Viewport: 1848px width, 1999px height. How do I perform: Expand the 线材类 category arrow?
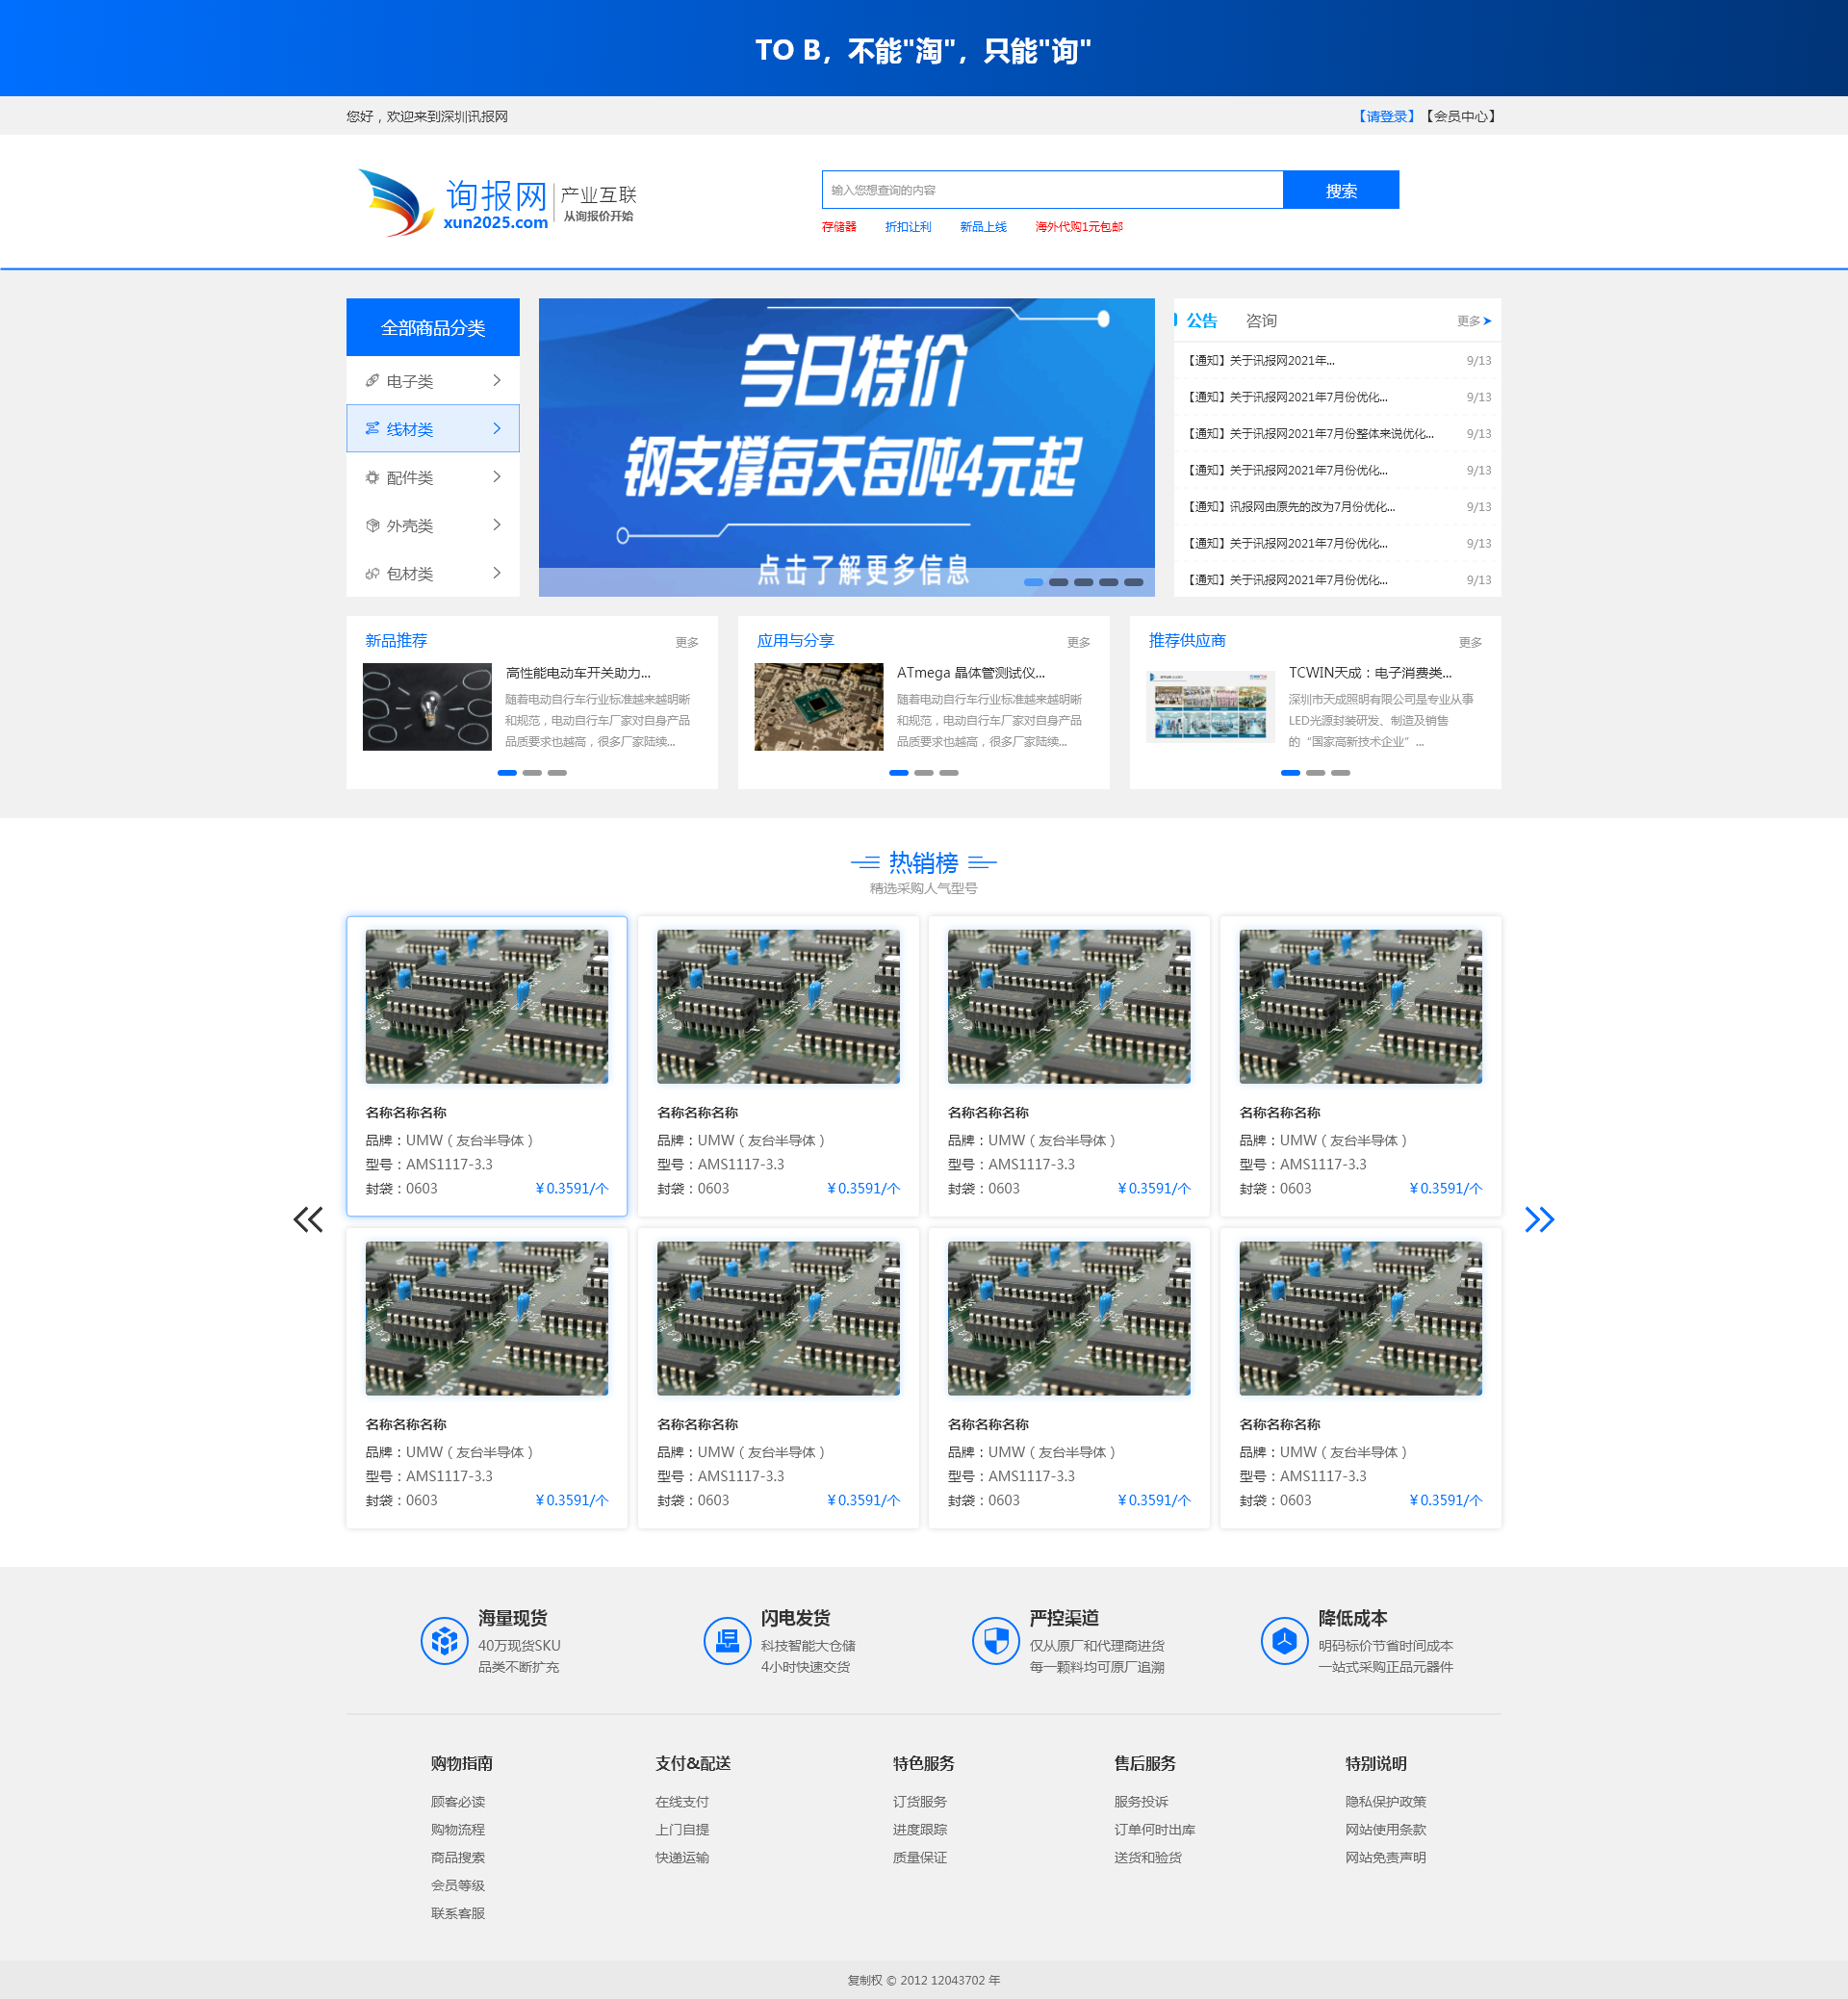pos(497,428)
